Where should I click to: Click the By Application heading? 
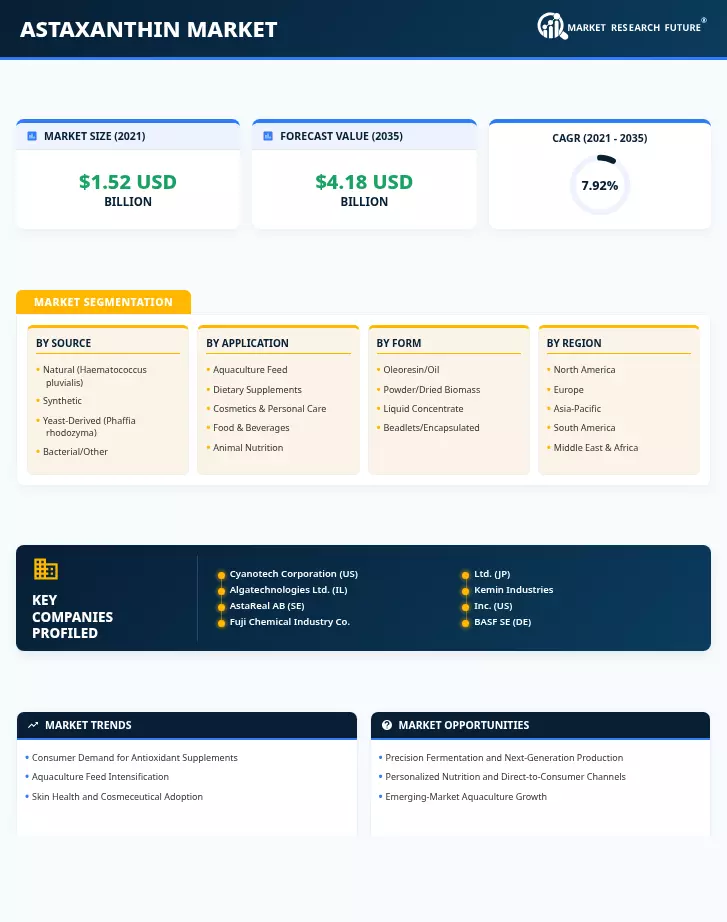click(247, 343)
